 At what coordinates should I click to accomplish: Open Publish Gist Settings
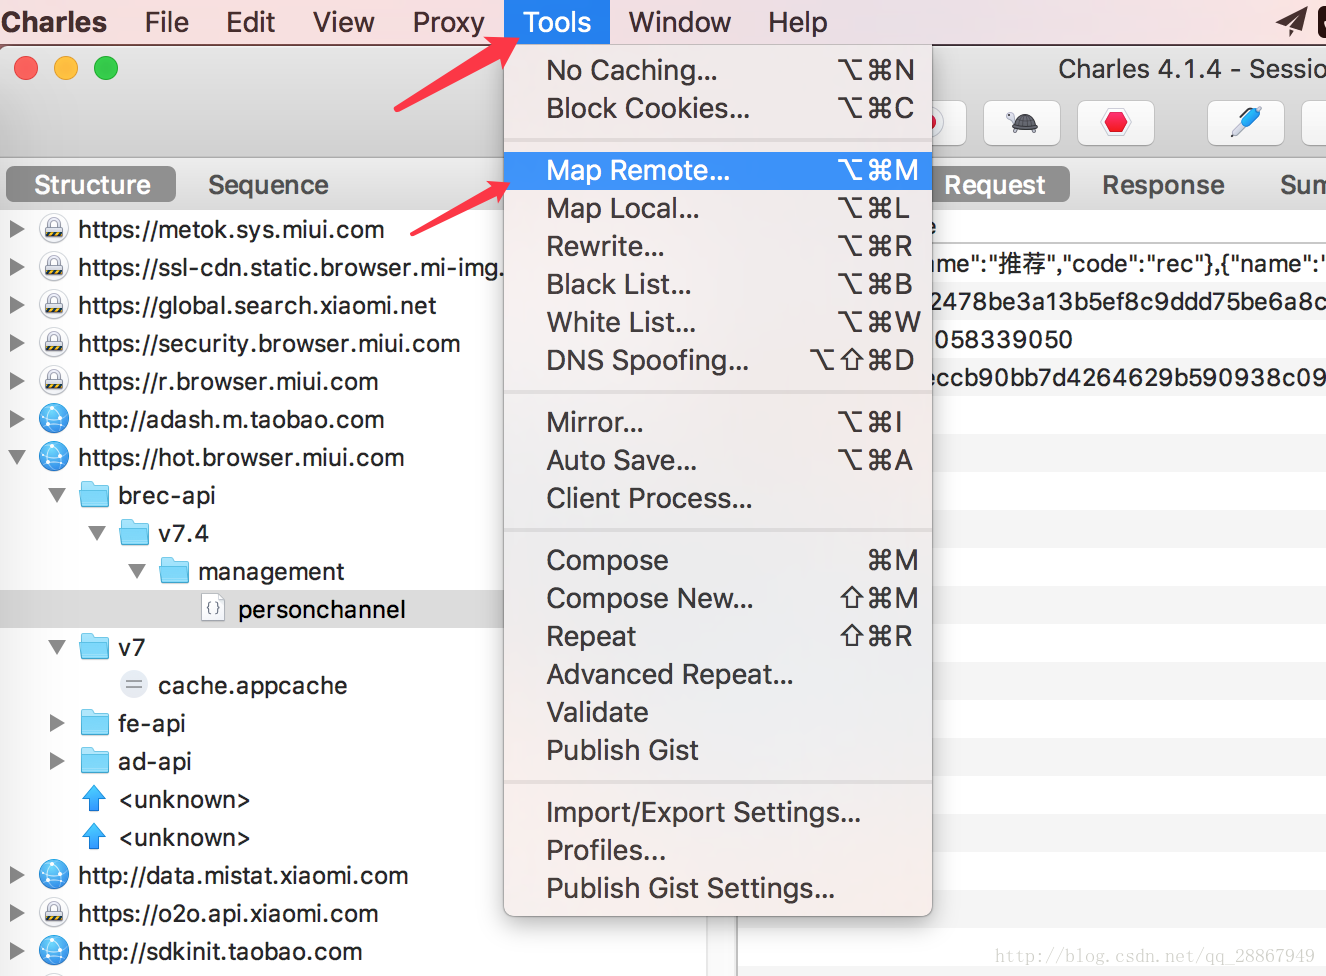pyautogui.click(x=718, y=889)
